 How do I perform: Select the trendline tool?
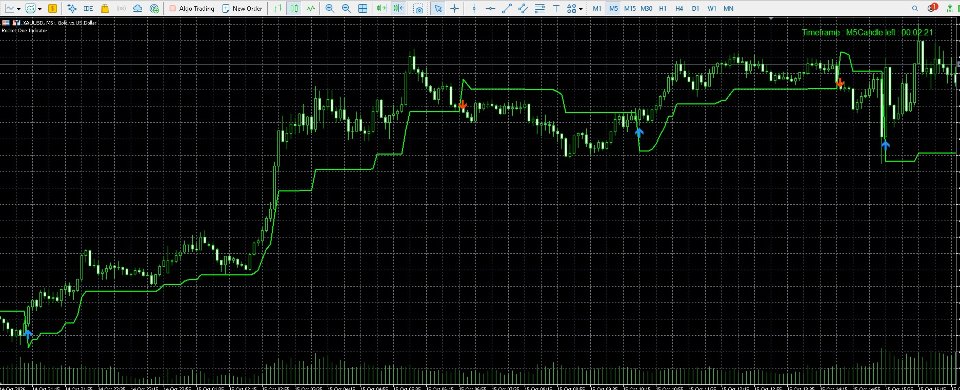[507, 9]
